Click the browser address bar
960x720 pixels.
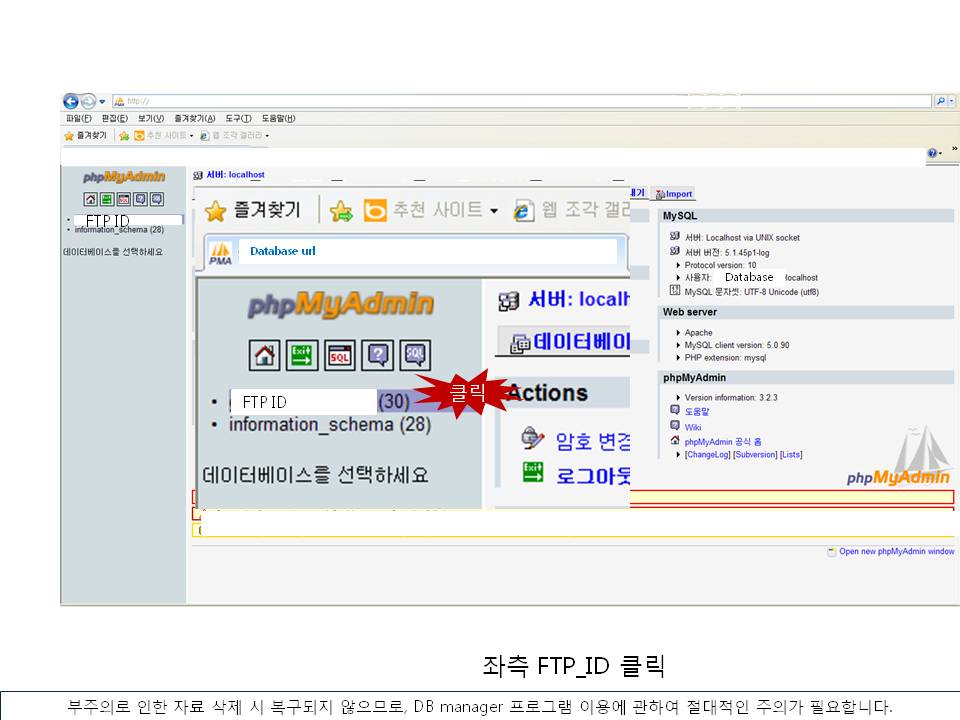point(520,101)
